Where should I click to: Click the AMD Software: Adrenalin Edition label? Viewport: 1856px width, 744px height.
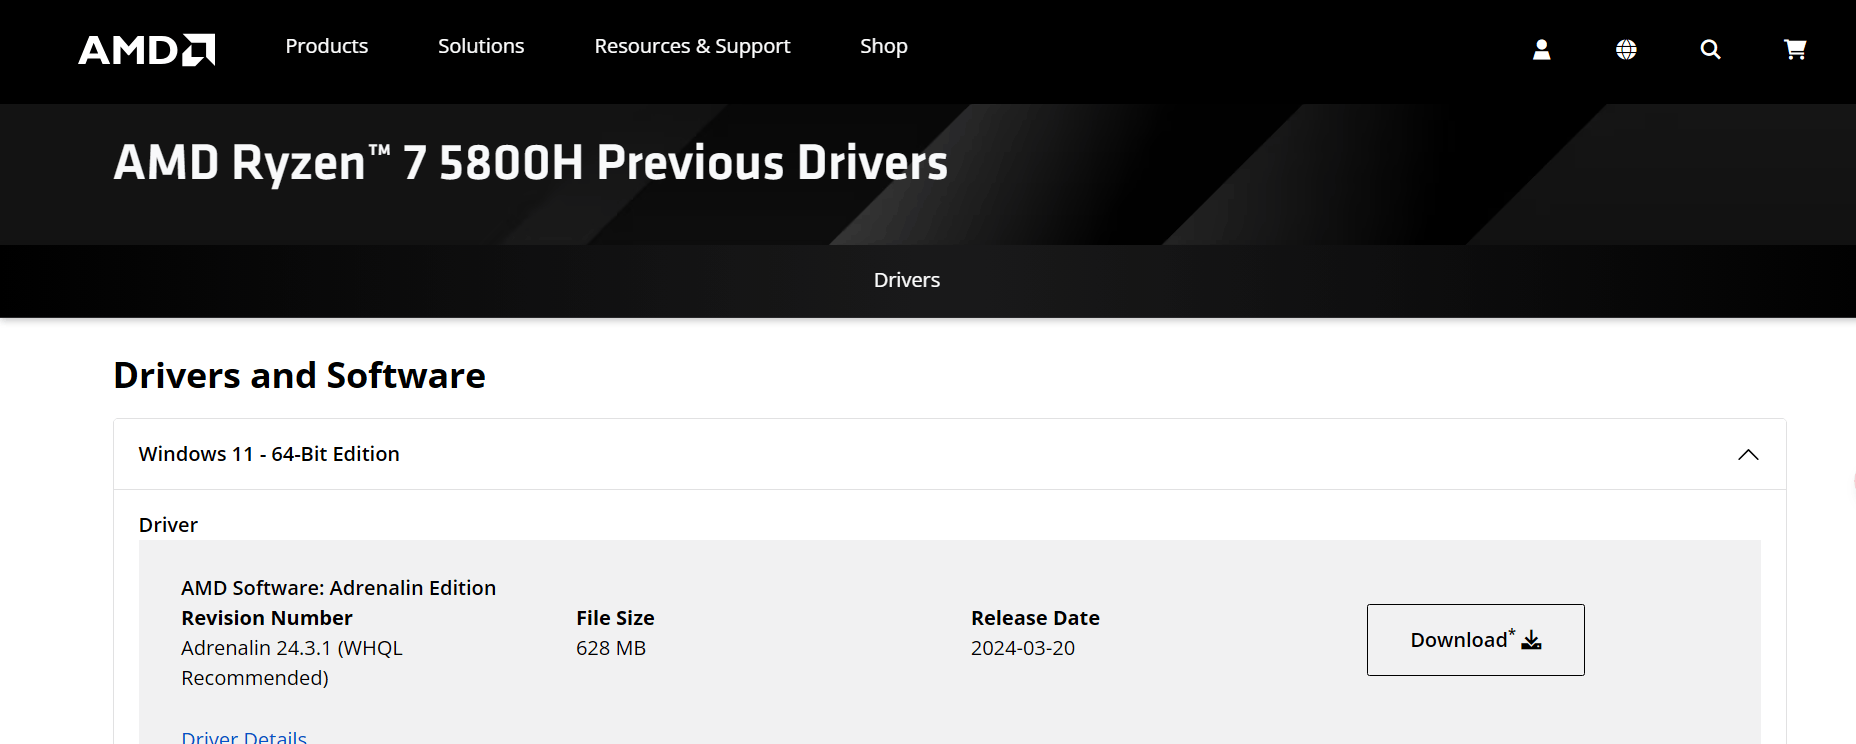click(338, 588)
